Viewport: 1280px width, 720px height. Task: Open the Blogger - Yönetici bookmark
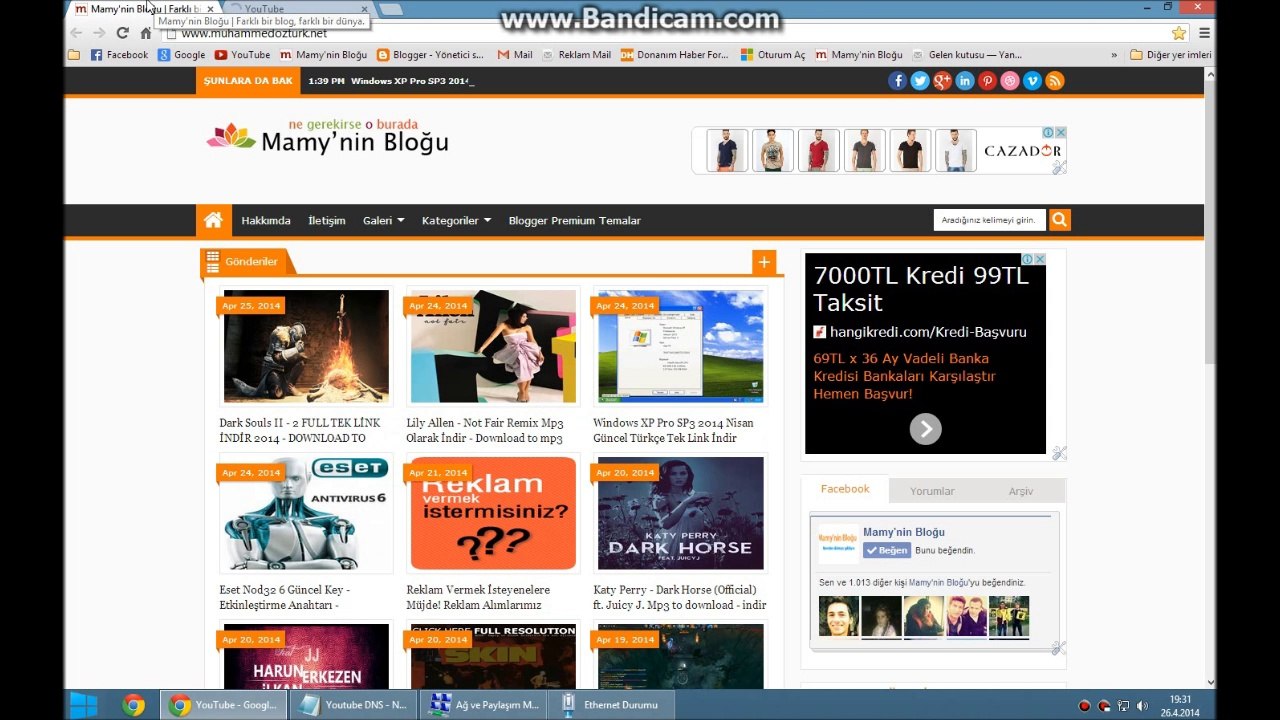430,55
